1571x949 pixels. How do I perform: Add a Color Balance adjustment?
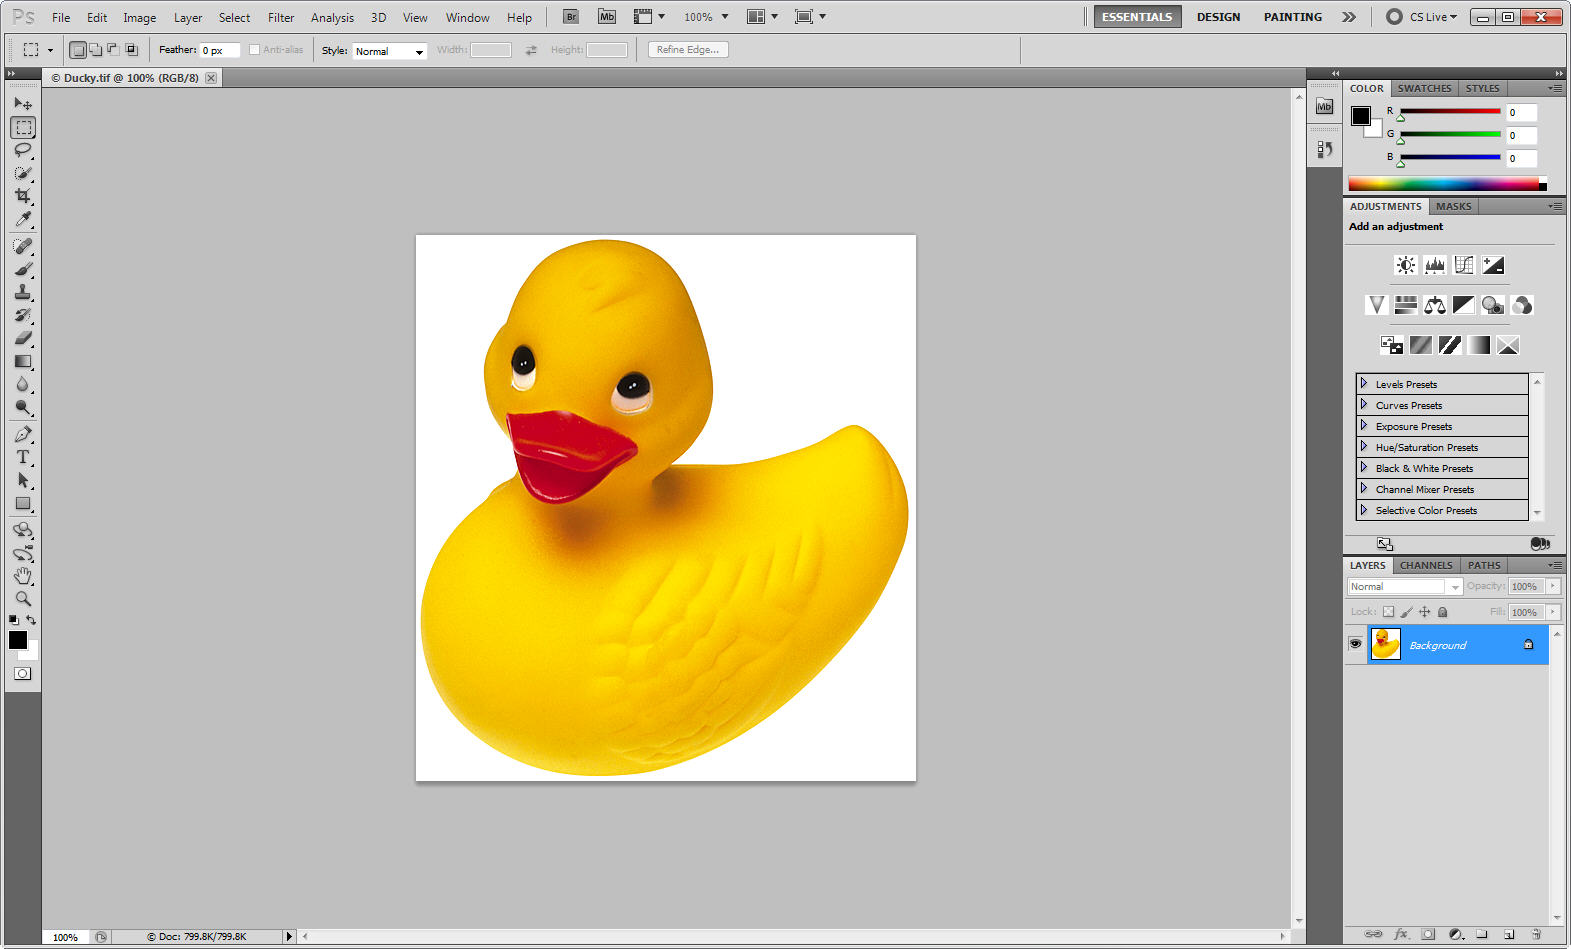1435,305
